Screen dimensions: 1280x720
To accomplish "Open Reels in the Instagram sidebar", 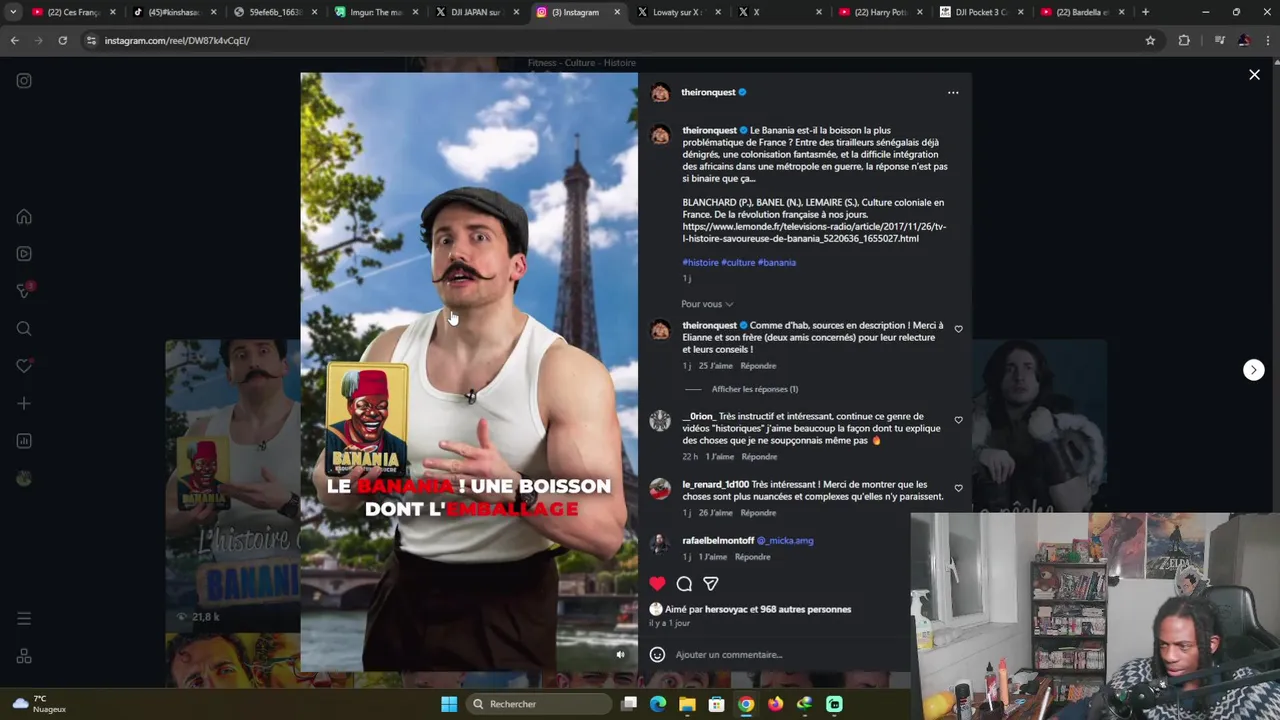I will (x=24, y=254).
